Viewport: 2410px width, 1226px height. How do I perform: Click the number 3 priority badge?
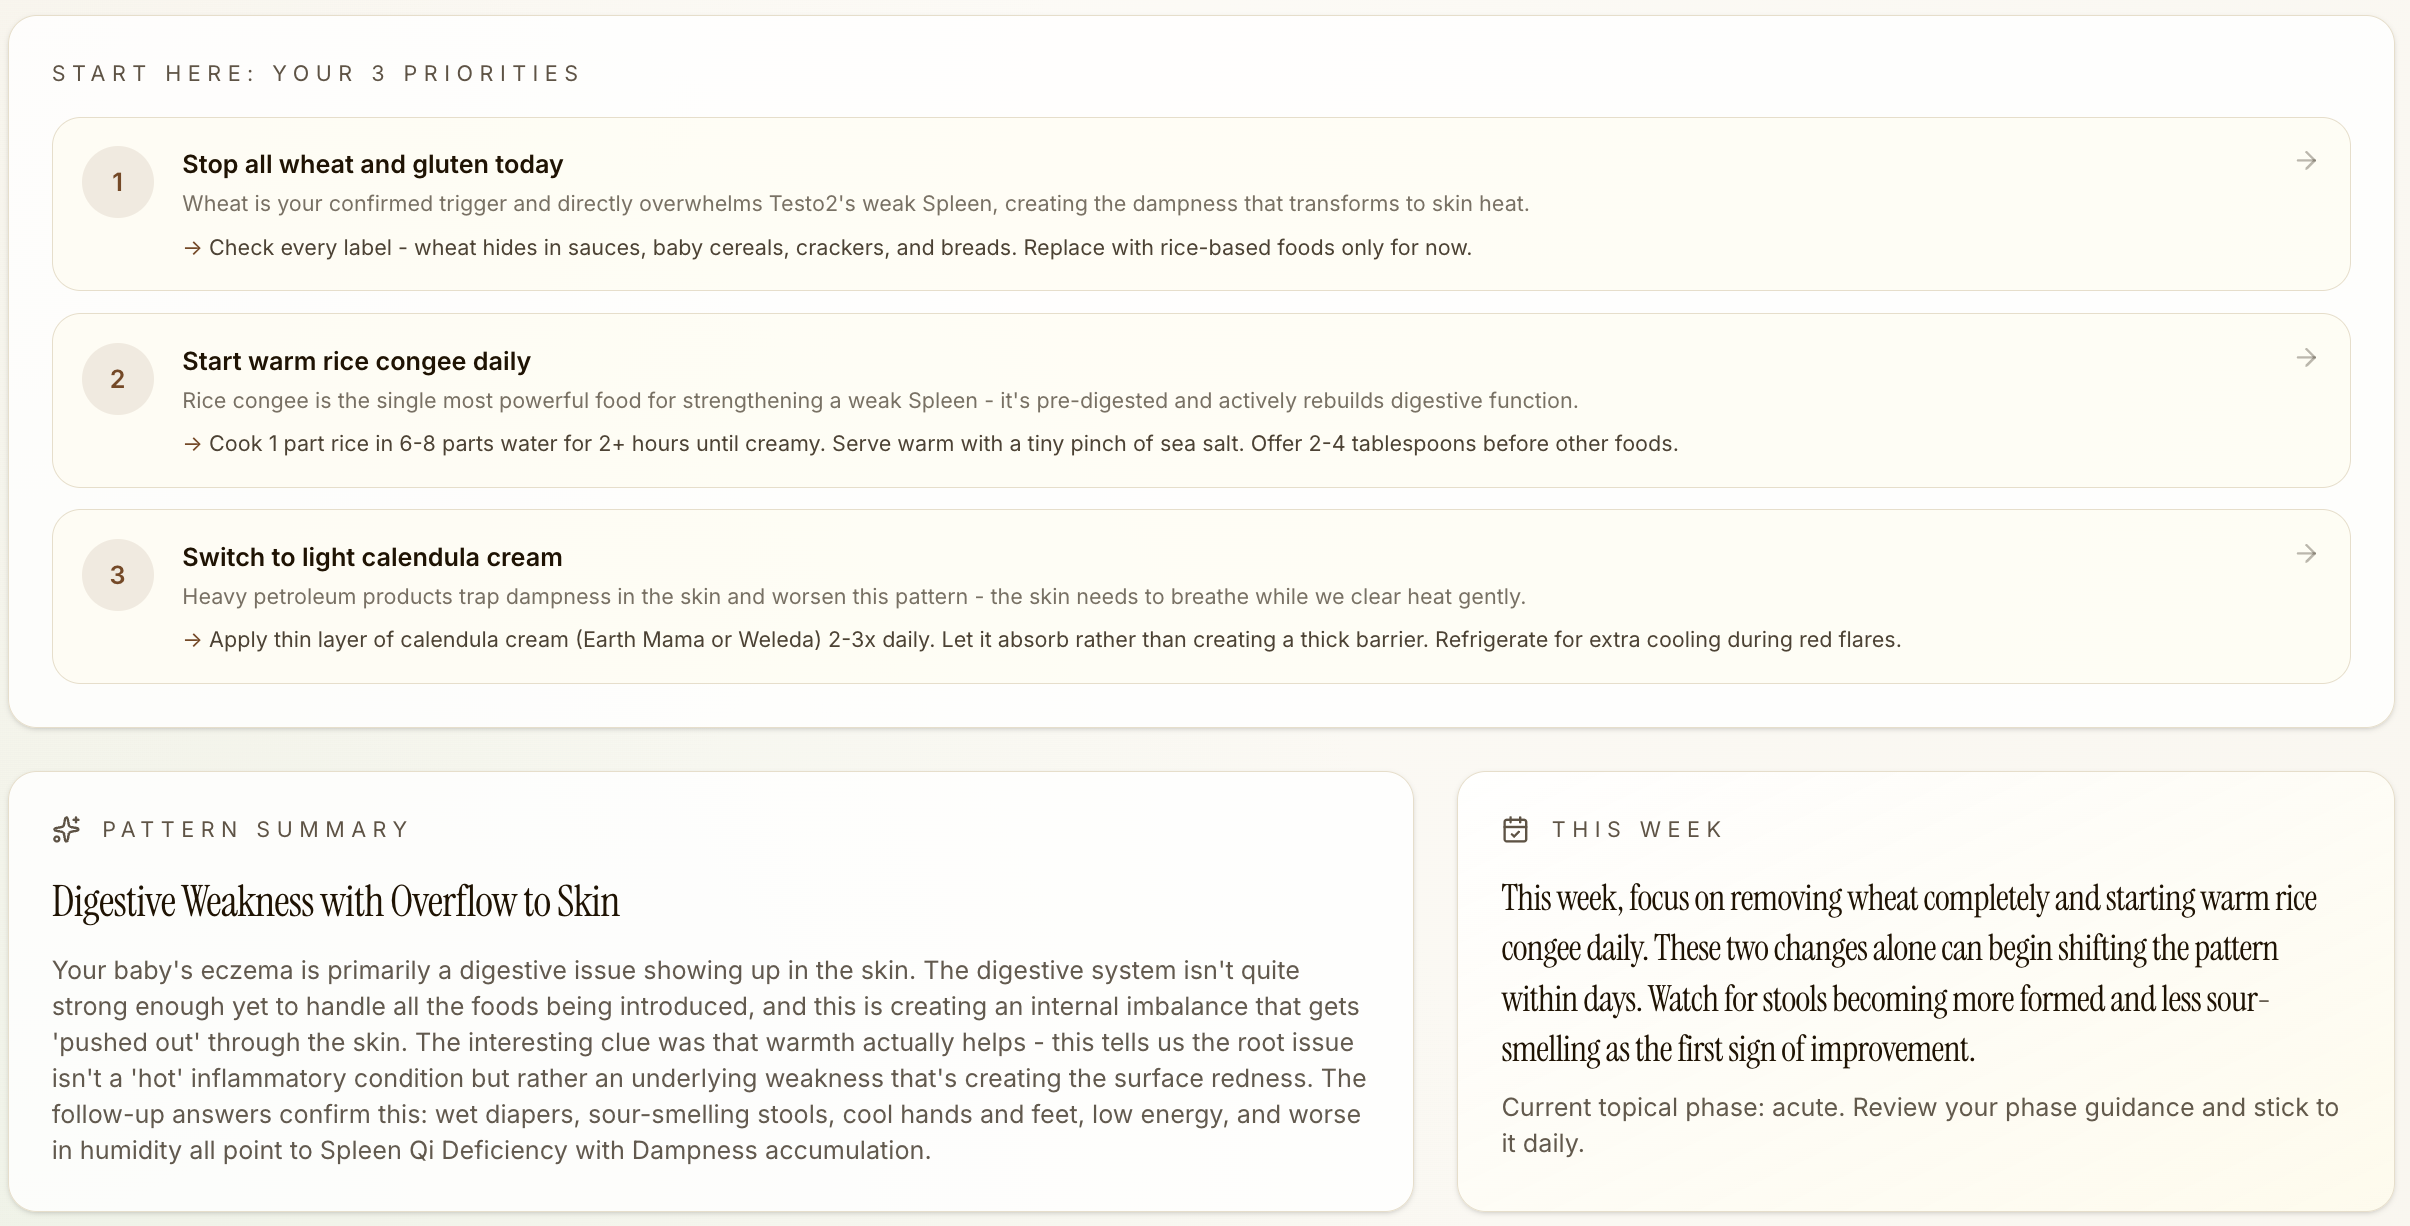pyautogui.click(x=117, y=574)
